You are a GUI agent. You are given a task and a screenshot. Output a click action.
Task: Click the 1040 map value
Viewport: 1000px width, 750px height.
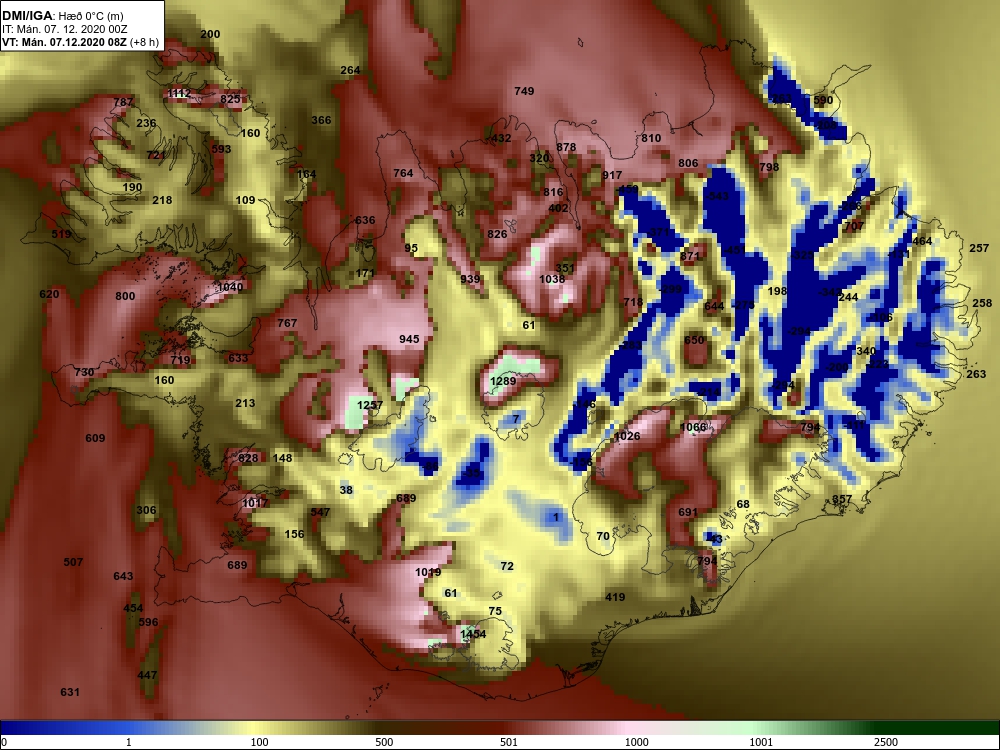tap(230, 287)
